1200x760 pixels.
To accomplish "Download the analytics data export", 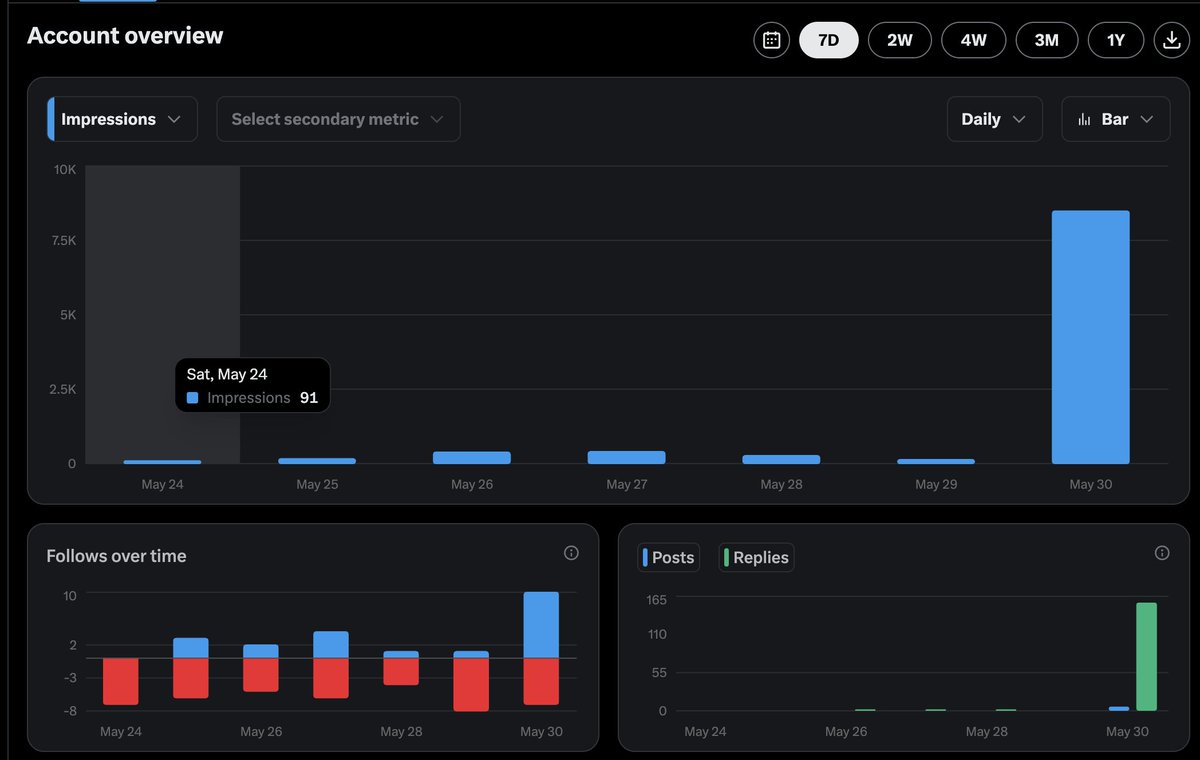I will pos(1171,41).
